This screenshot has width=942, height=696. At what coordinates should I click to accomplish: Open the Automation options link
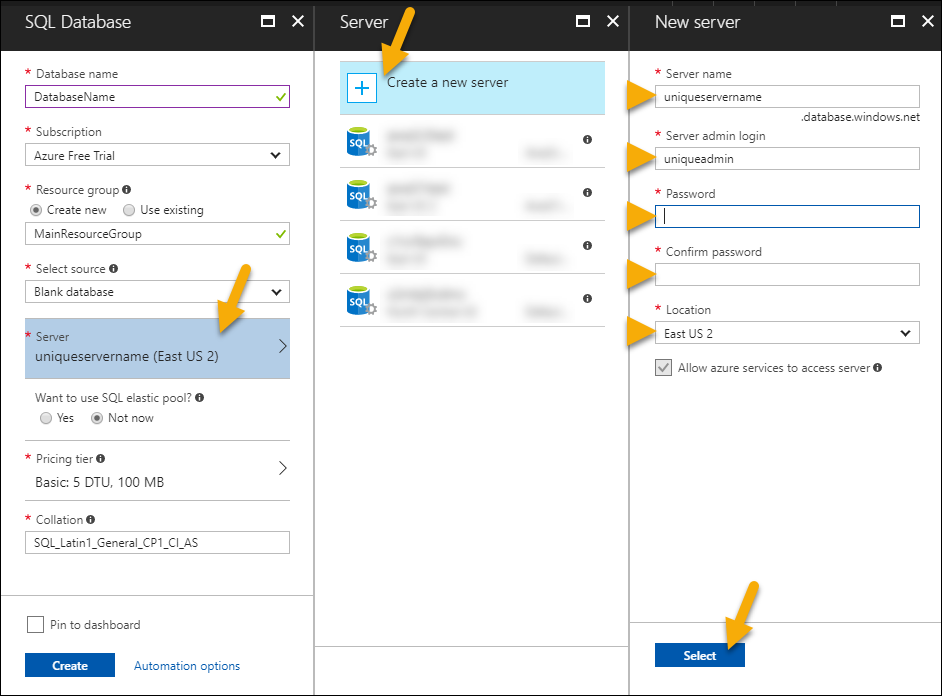pos(187,666)
